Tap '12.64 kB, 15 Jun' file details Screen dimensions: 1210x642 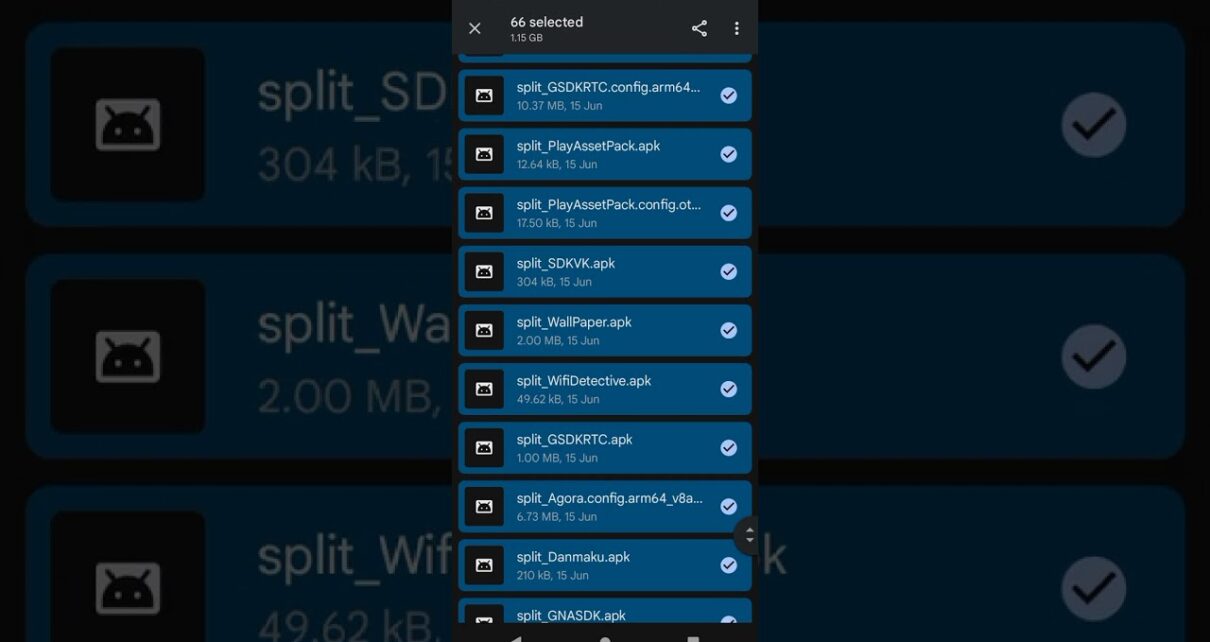557,164
